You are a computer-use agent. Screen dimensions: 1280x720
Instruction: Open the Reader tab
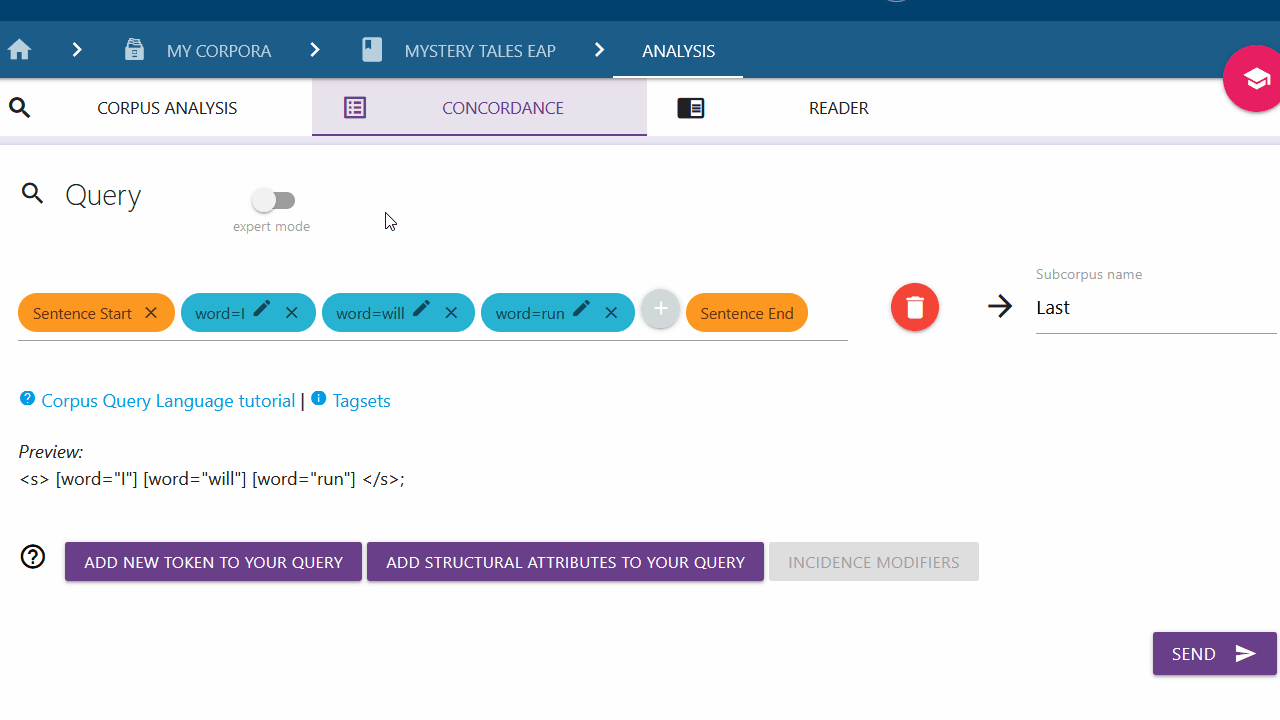(x=838, y=108)
